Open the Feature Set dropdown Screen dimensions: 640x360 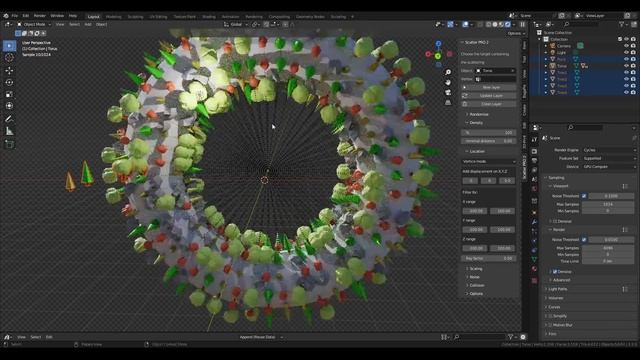(609, 158)
